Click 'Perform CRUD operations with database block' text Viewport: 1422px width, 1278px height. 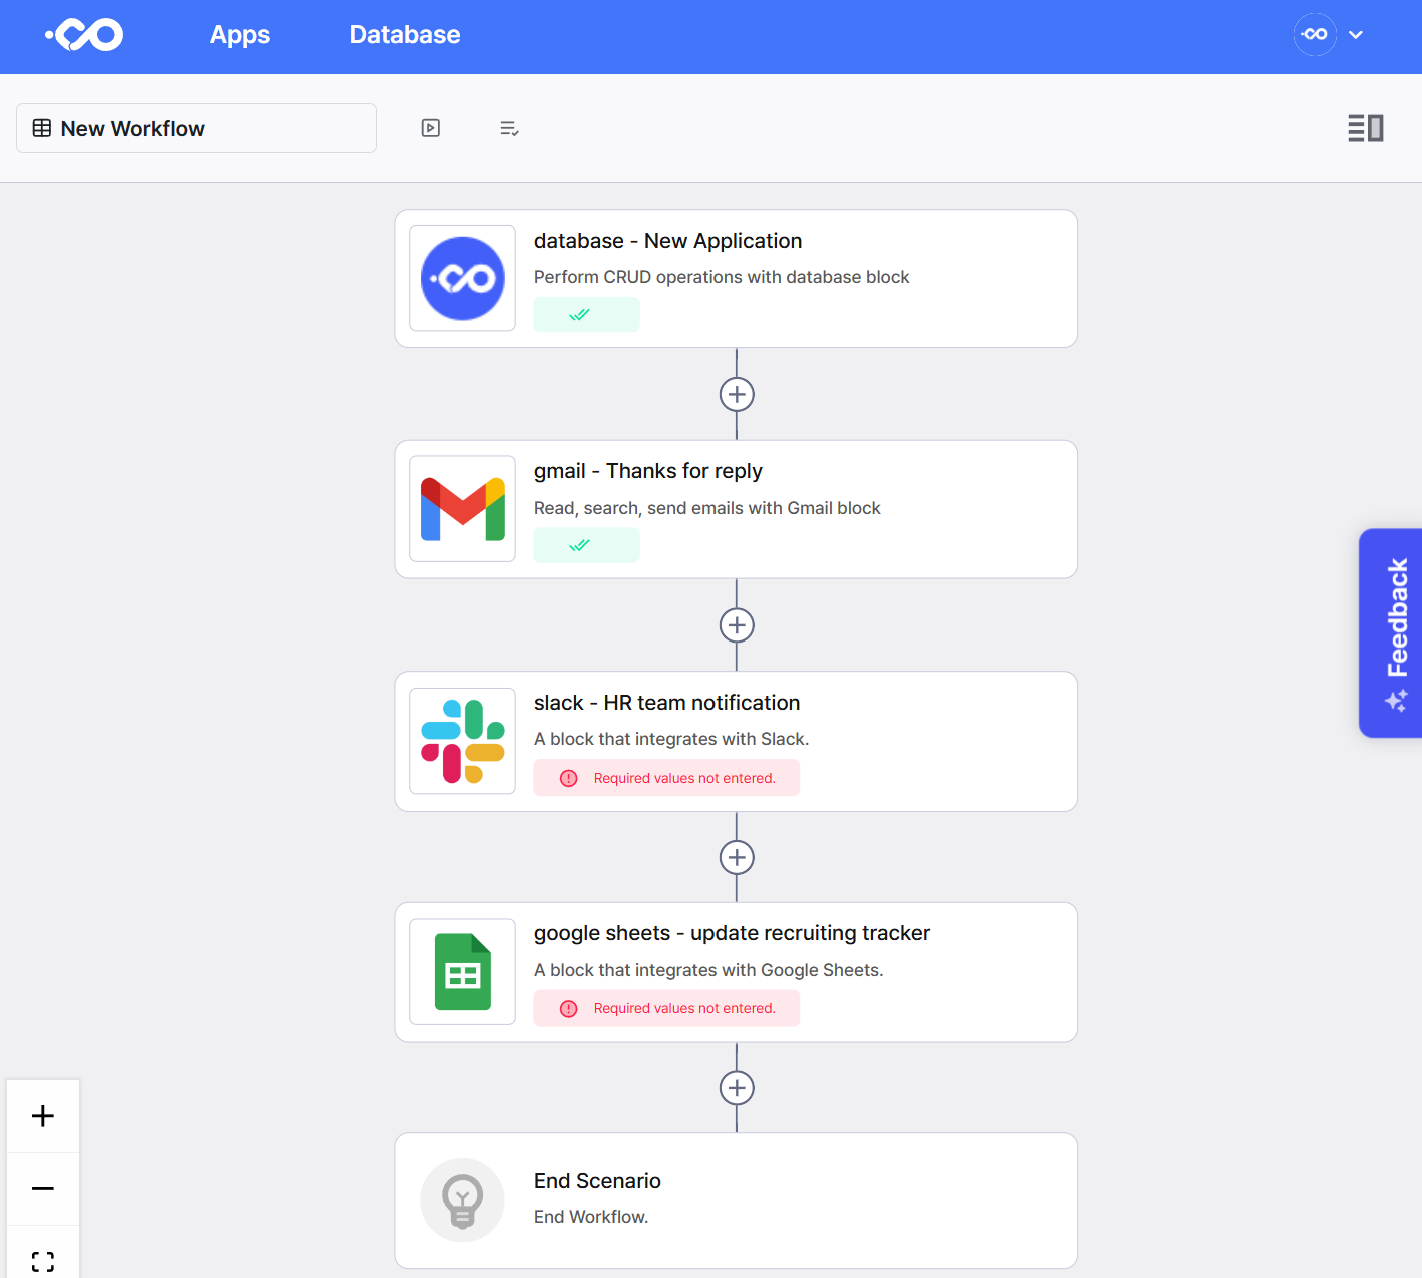coord(721,277)
